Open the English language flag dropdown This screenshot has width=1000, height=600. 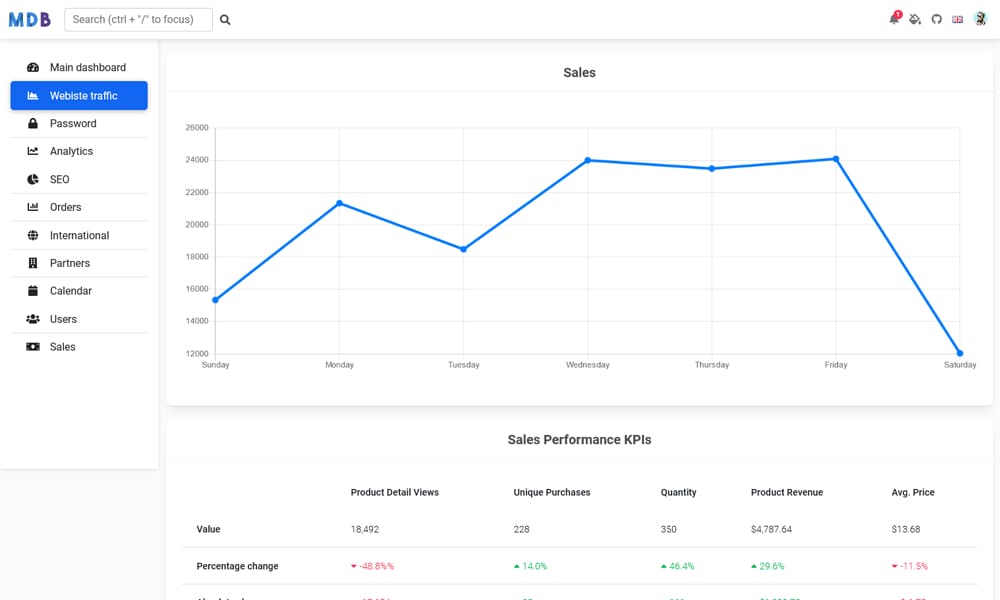point(958,18)
